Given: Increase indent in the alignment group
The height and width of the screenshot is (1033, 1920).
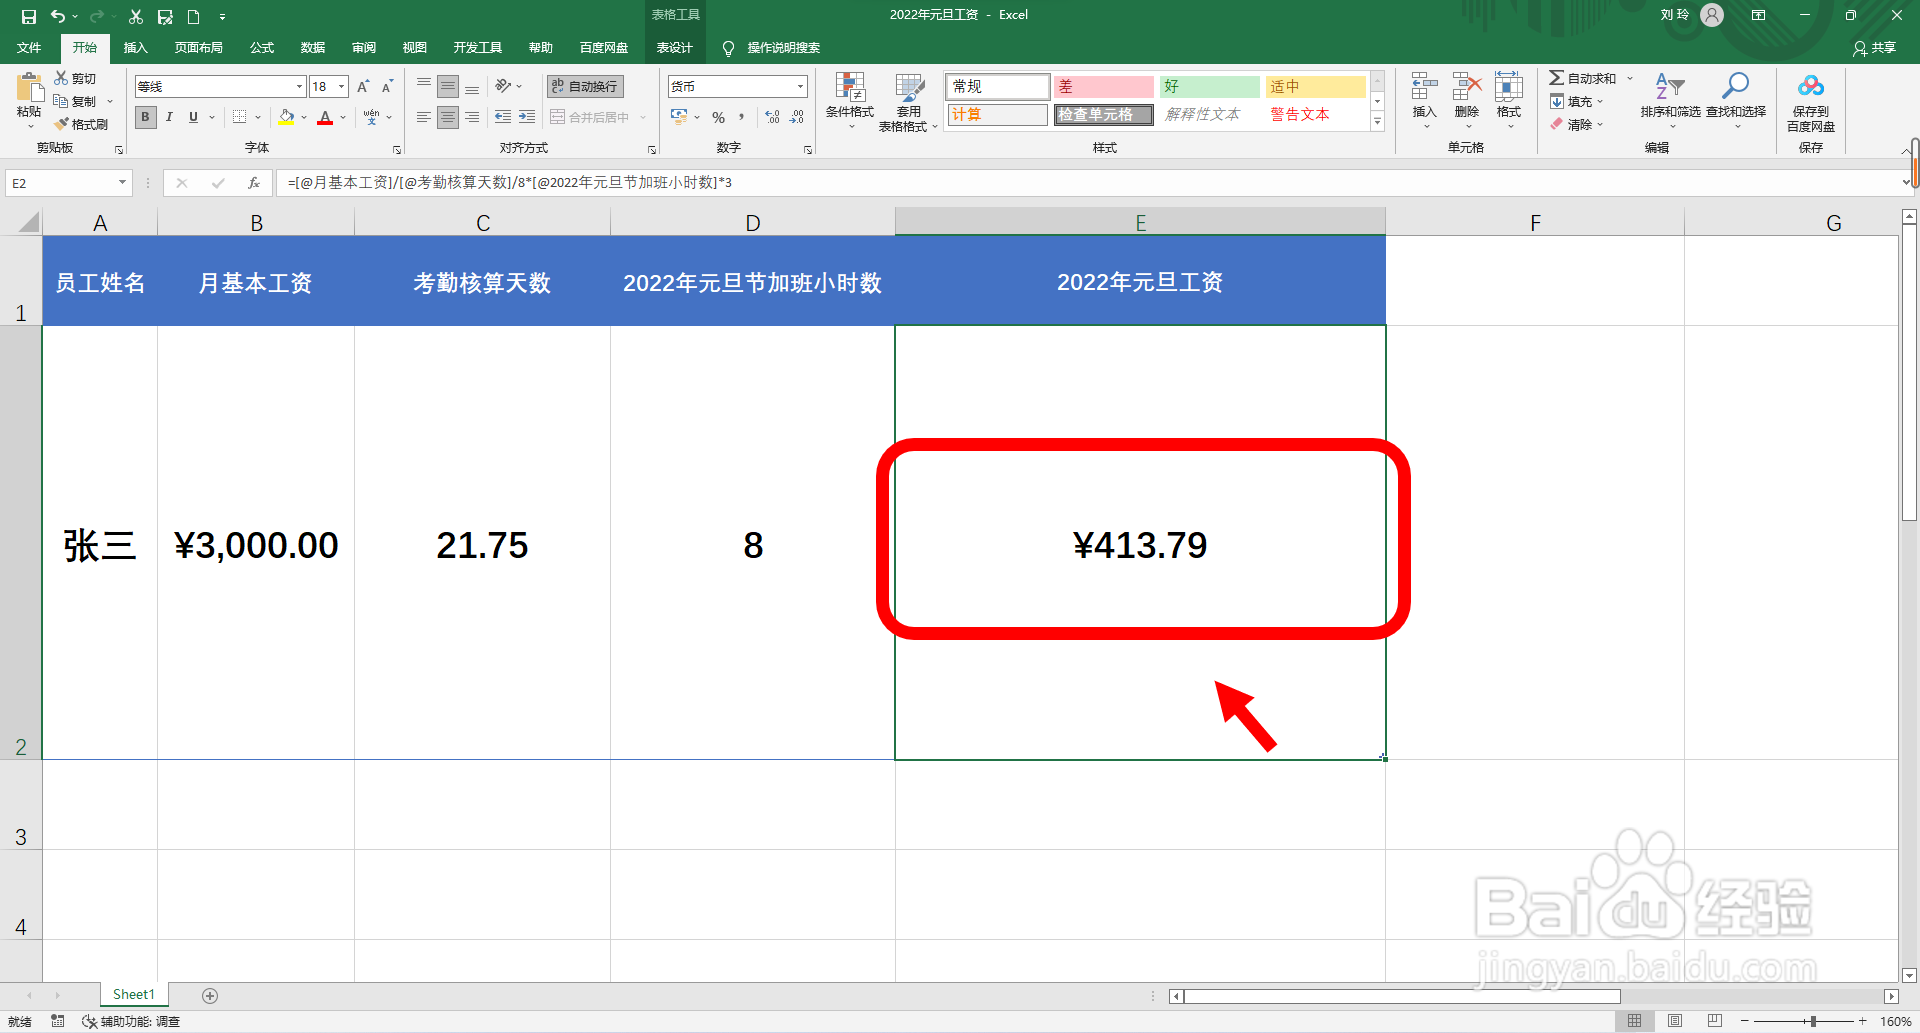Looking at the screenshot, I should coord(527,117).
